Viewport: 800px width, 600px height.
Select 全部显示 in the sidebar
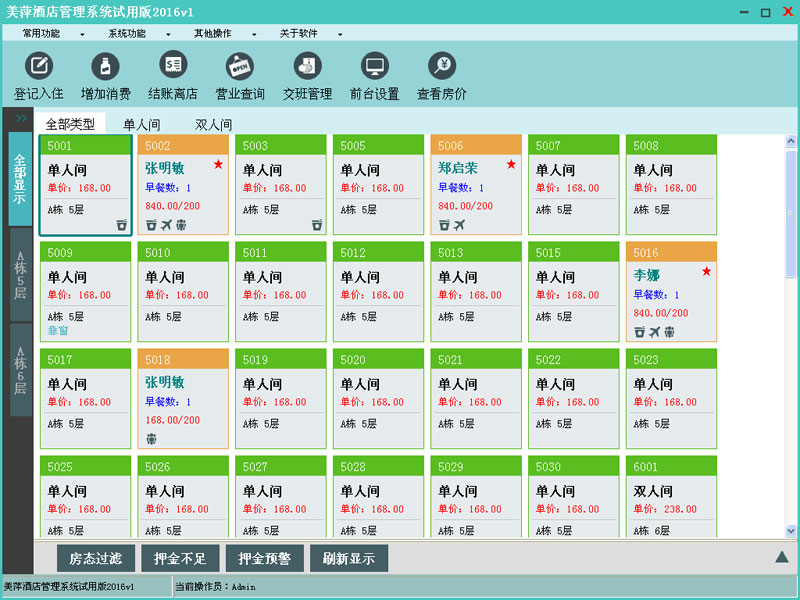(20, 179)
